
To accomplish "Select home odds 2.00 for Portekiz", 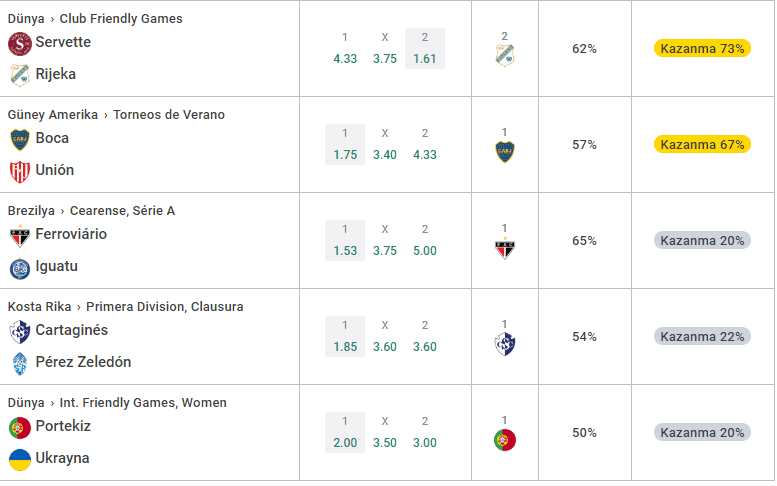I will (345, 432).
